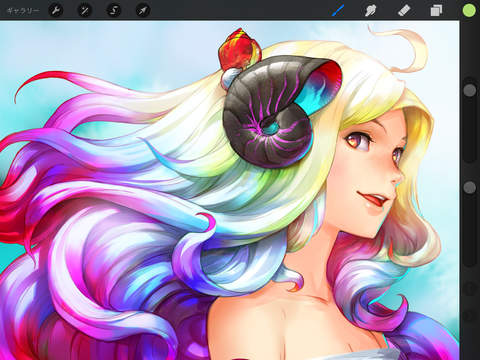Return to the ギャラリー gallery
The height and width of the screenshot is (360, 480).
tap(23, 11)
